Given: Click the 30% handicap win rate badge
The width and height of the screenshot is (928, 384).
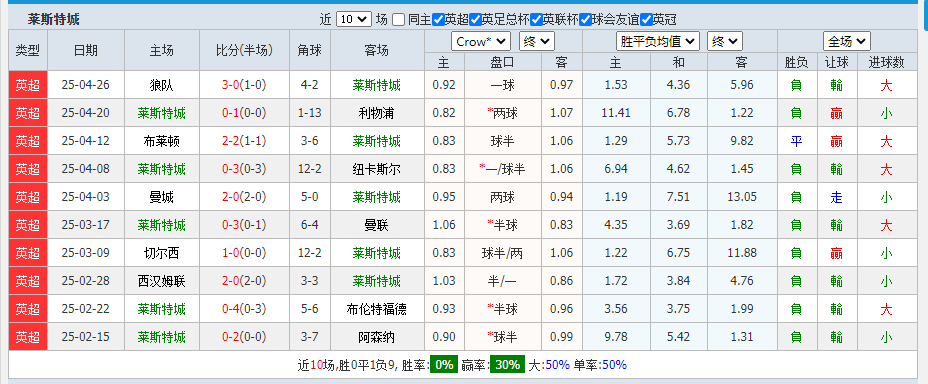Looking at the screenshot, I should [x=507, y=364].
